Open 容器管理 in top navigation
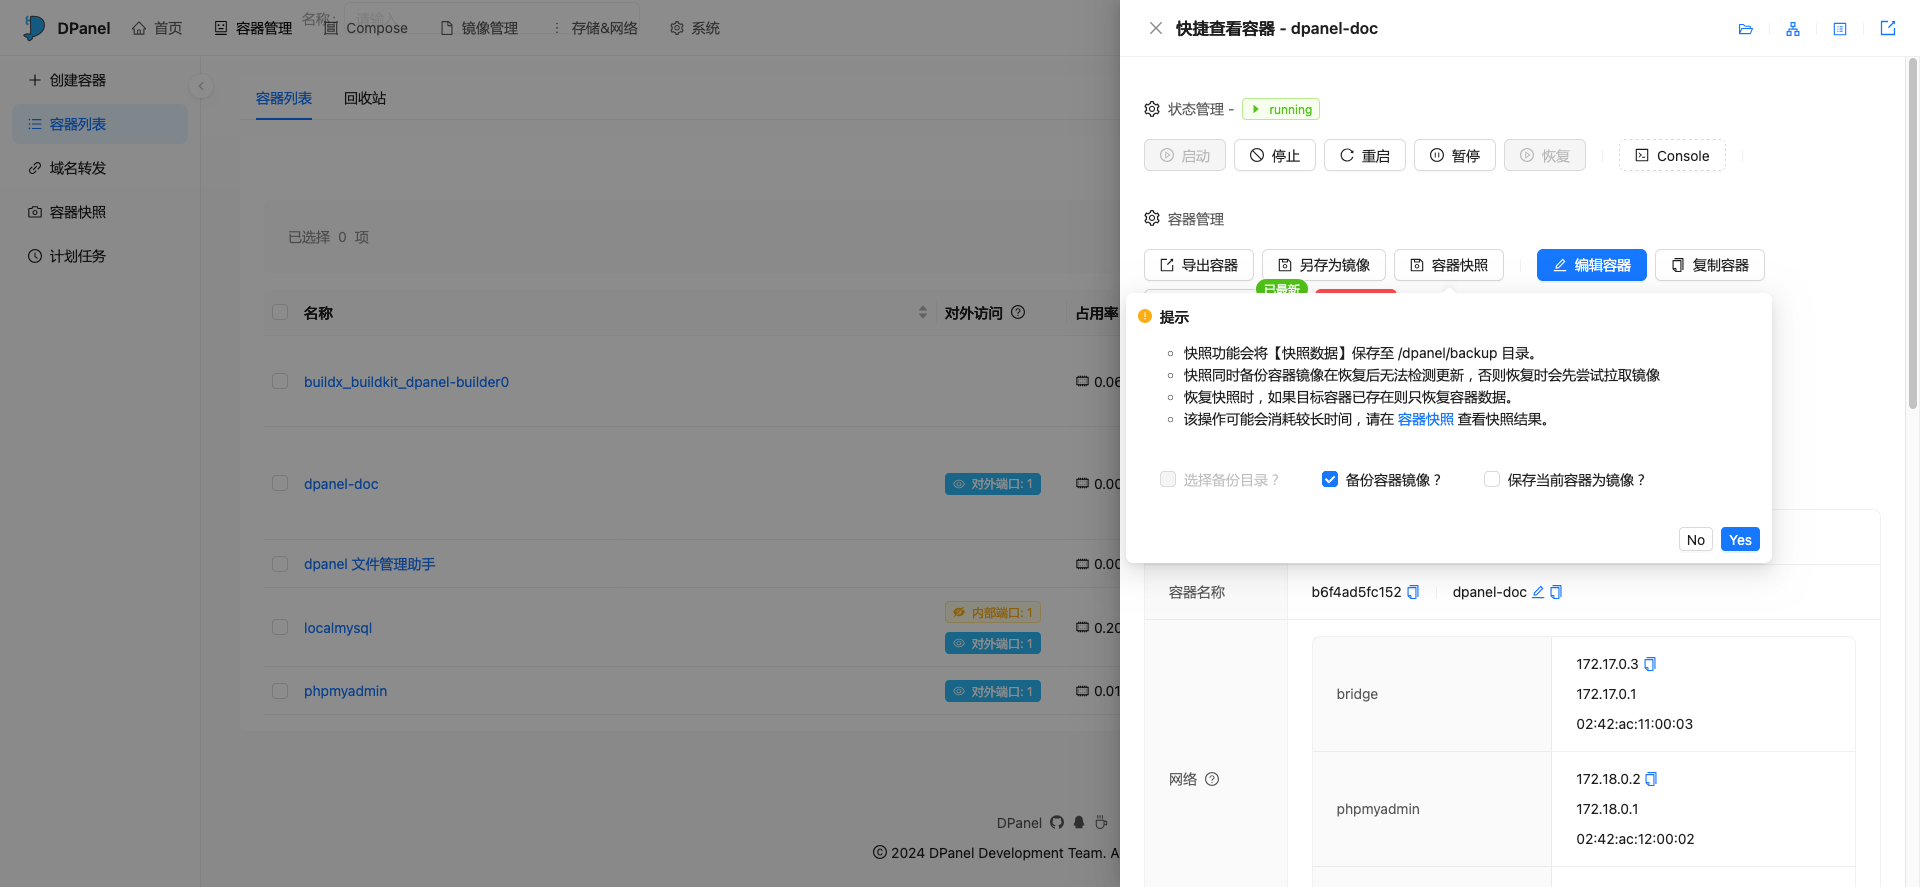 pyautogui.click(x=253, y=28)
